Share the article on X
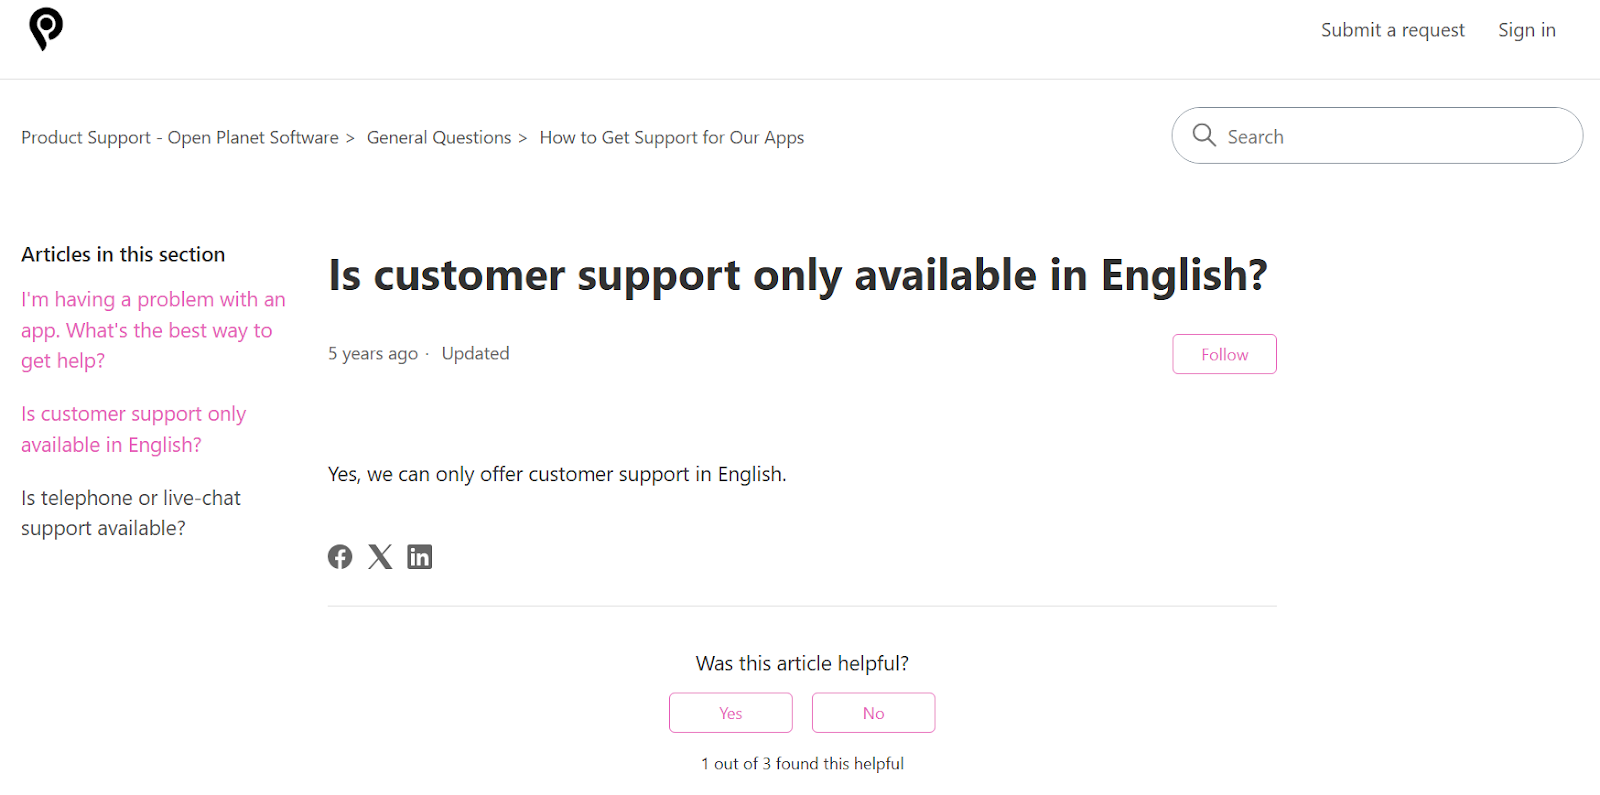1600x795 pixels. 379,556
